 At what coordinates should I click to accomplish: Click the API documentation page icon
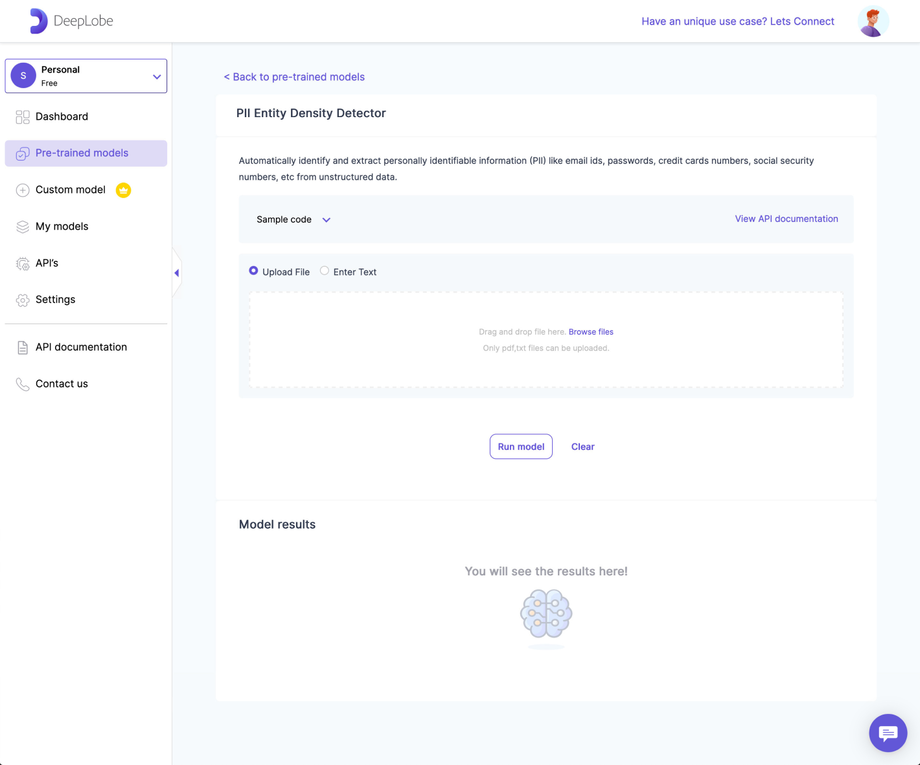[x=22, y=347]
